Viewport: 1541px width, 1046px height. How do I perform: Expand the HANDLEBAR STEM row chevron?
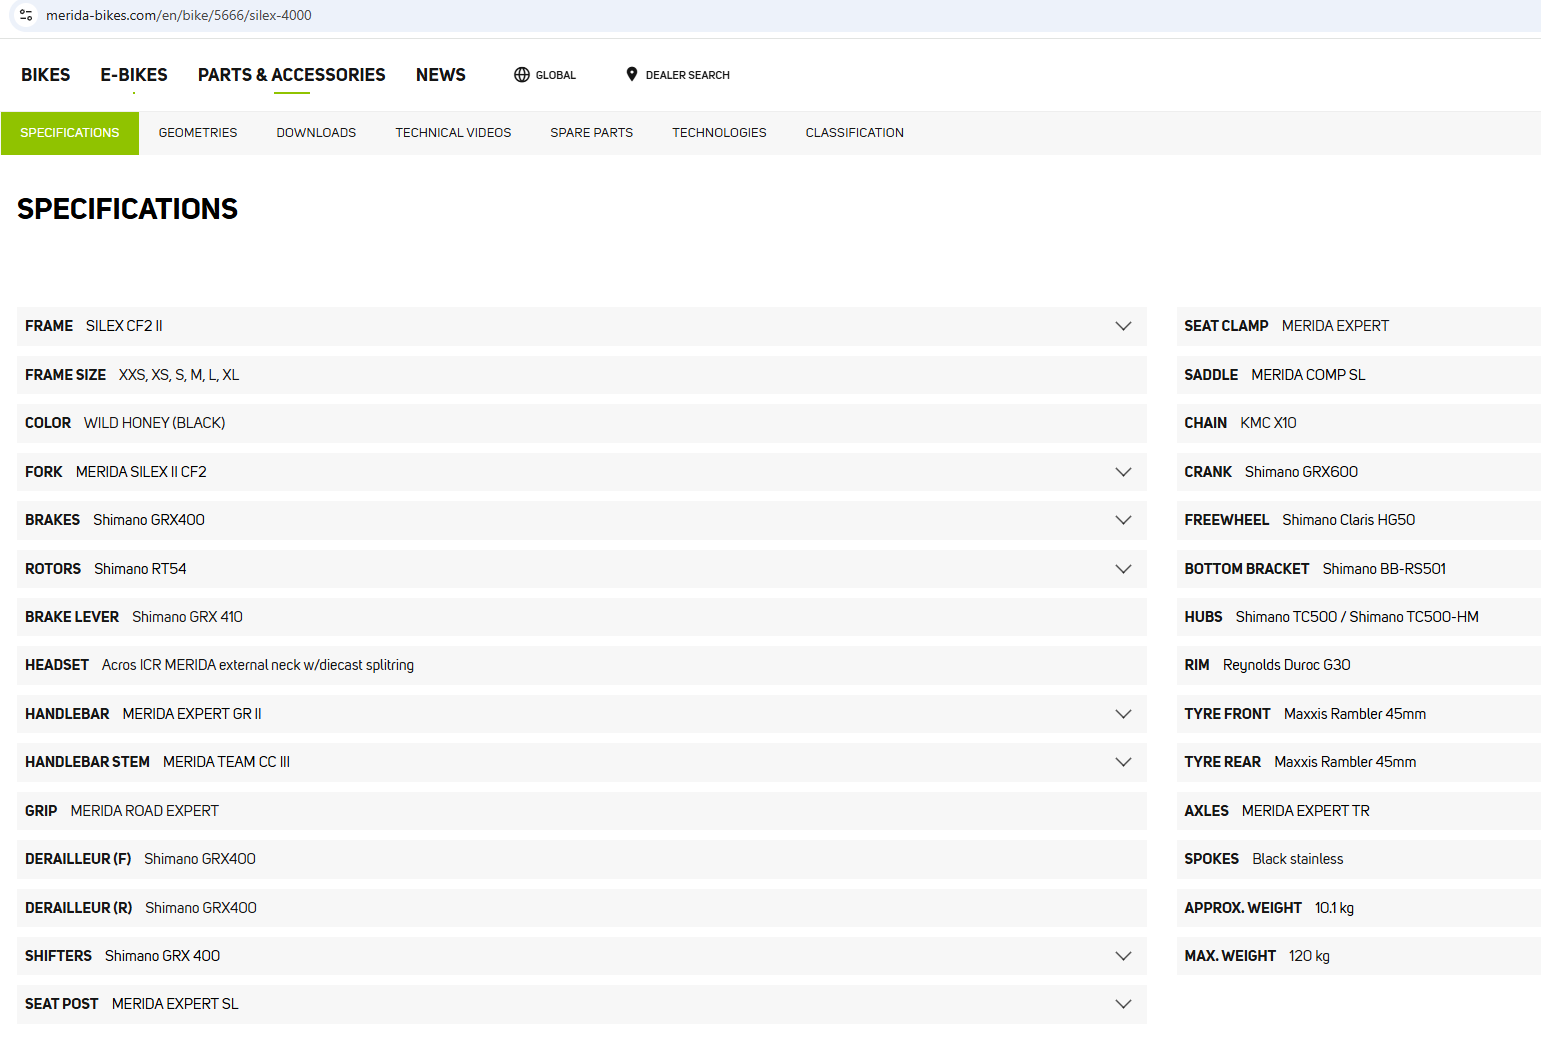[x=1123, y=762]
